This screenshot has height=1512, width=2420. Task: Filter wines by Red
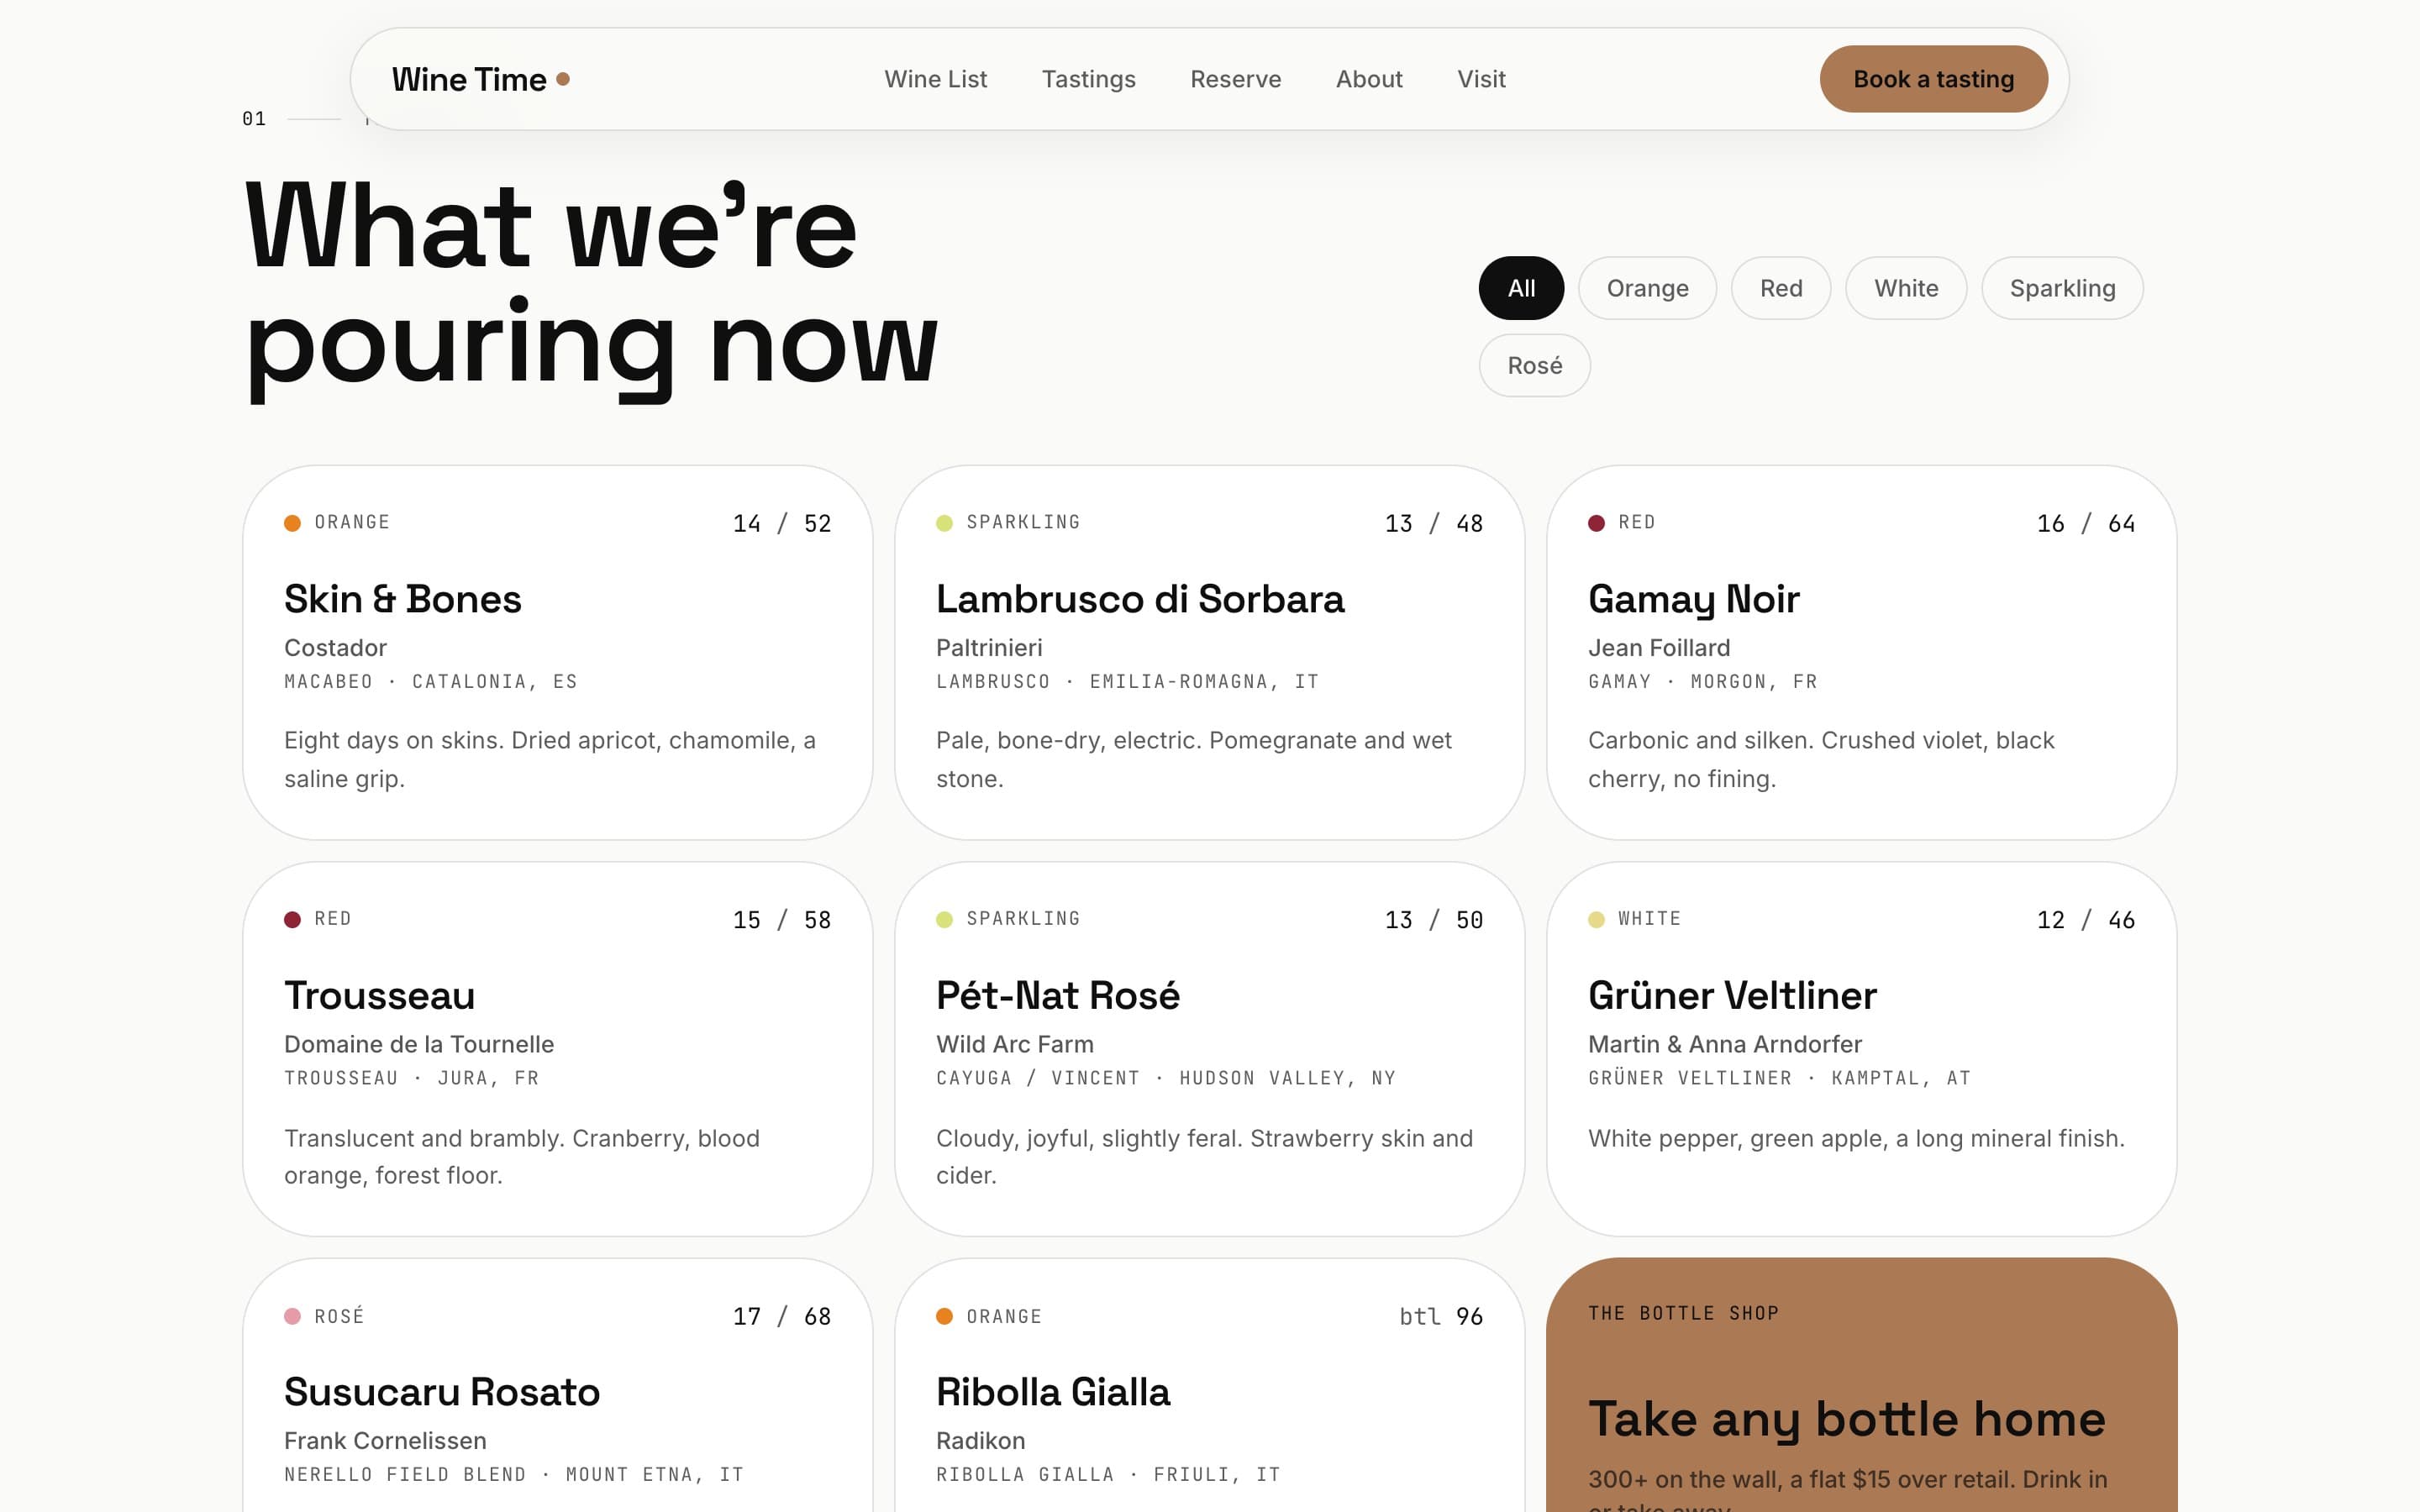coord(1780,288)
